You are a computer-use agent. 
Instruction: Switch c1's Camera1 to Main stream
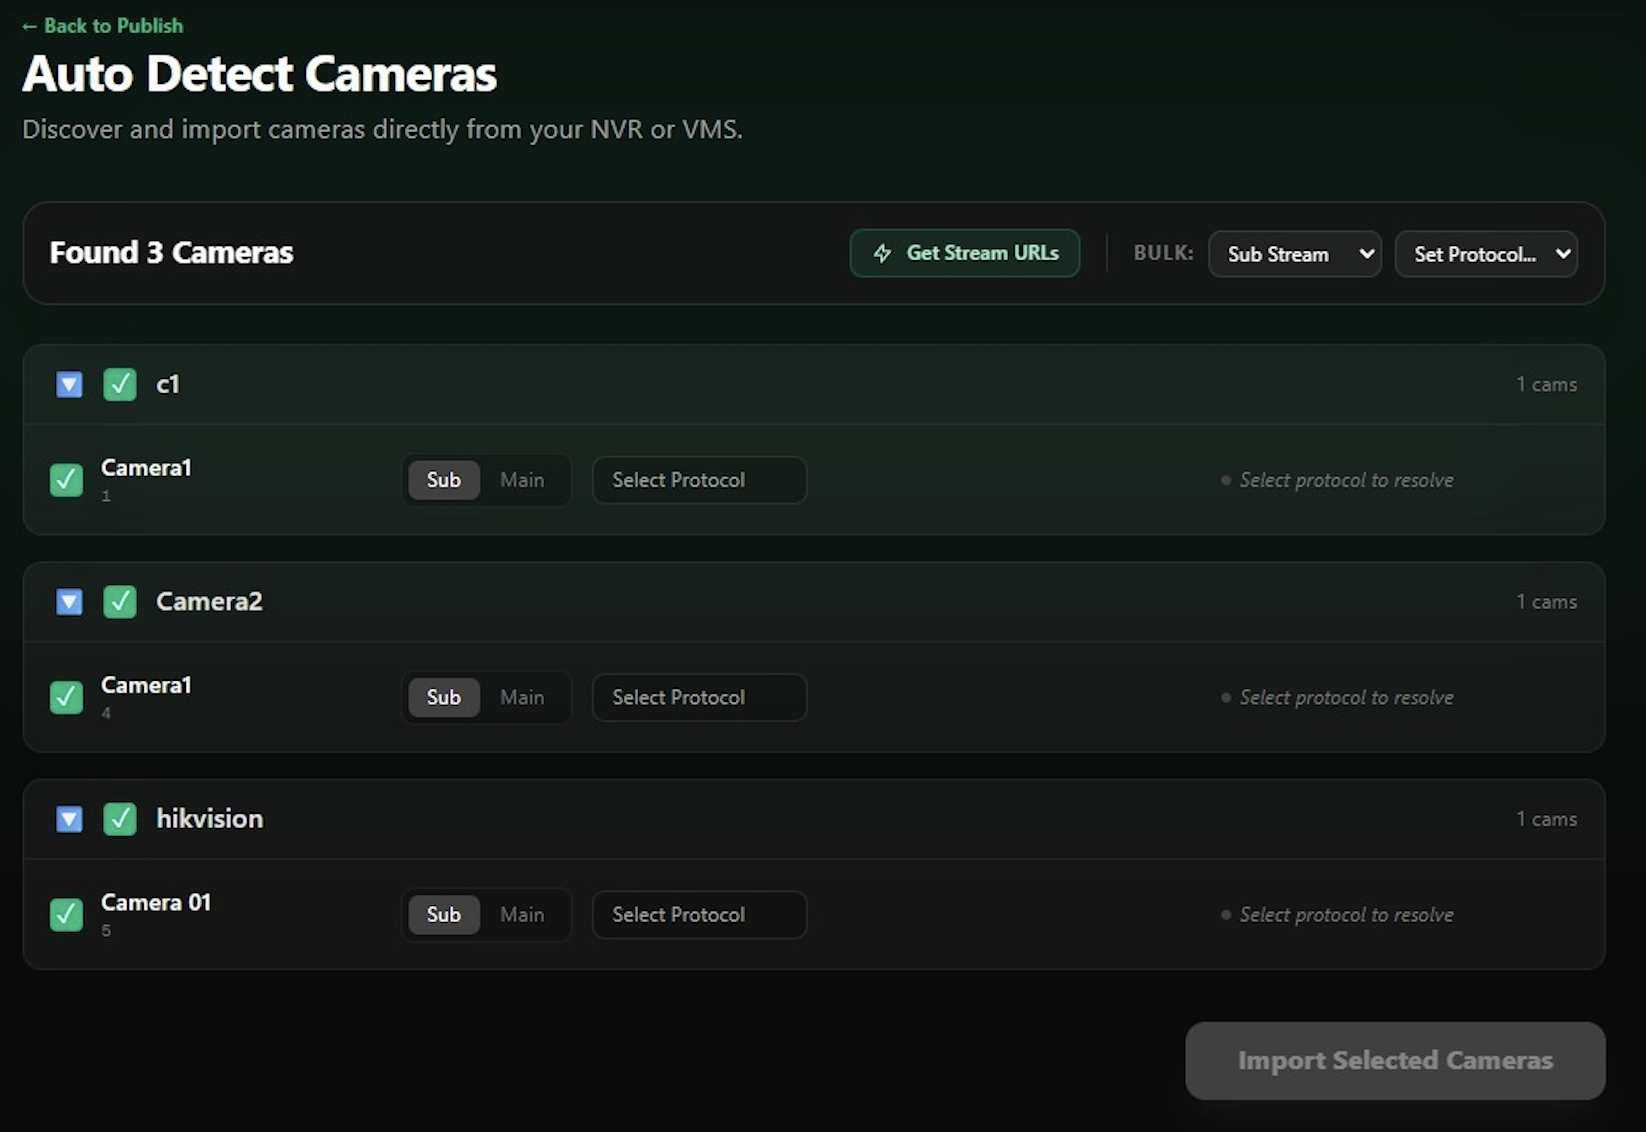[522, 480]
